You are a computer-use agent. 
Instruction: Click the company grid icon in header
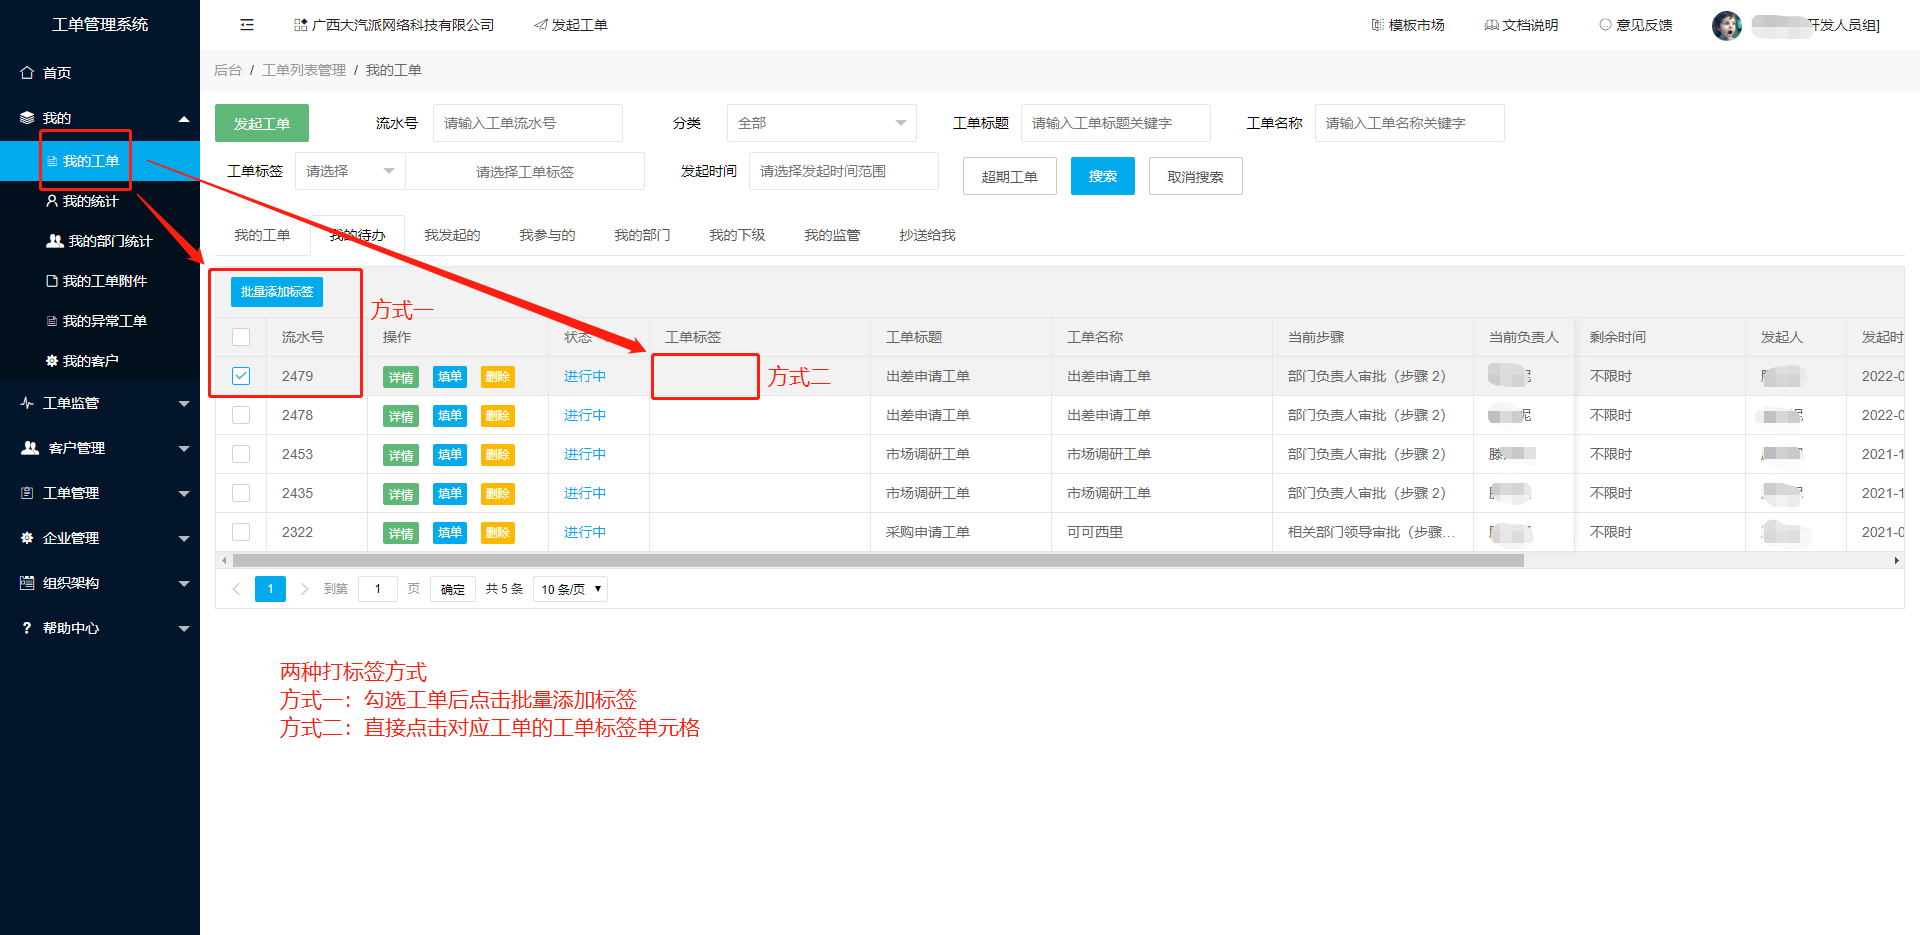(x=300, y=25)
